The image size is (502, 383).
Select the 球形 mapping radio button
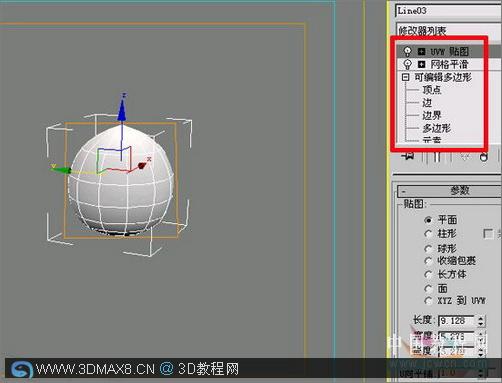click(429, 249)
